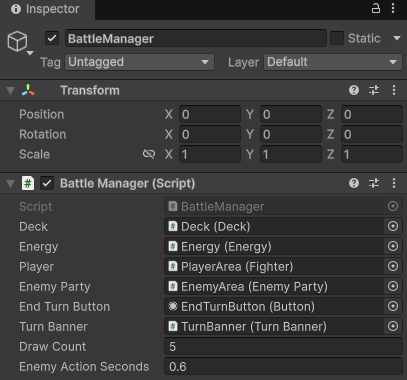The image size is (407, 380).
Task: Open Transform component context menu
Action: (394, 90)
